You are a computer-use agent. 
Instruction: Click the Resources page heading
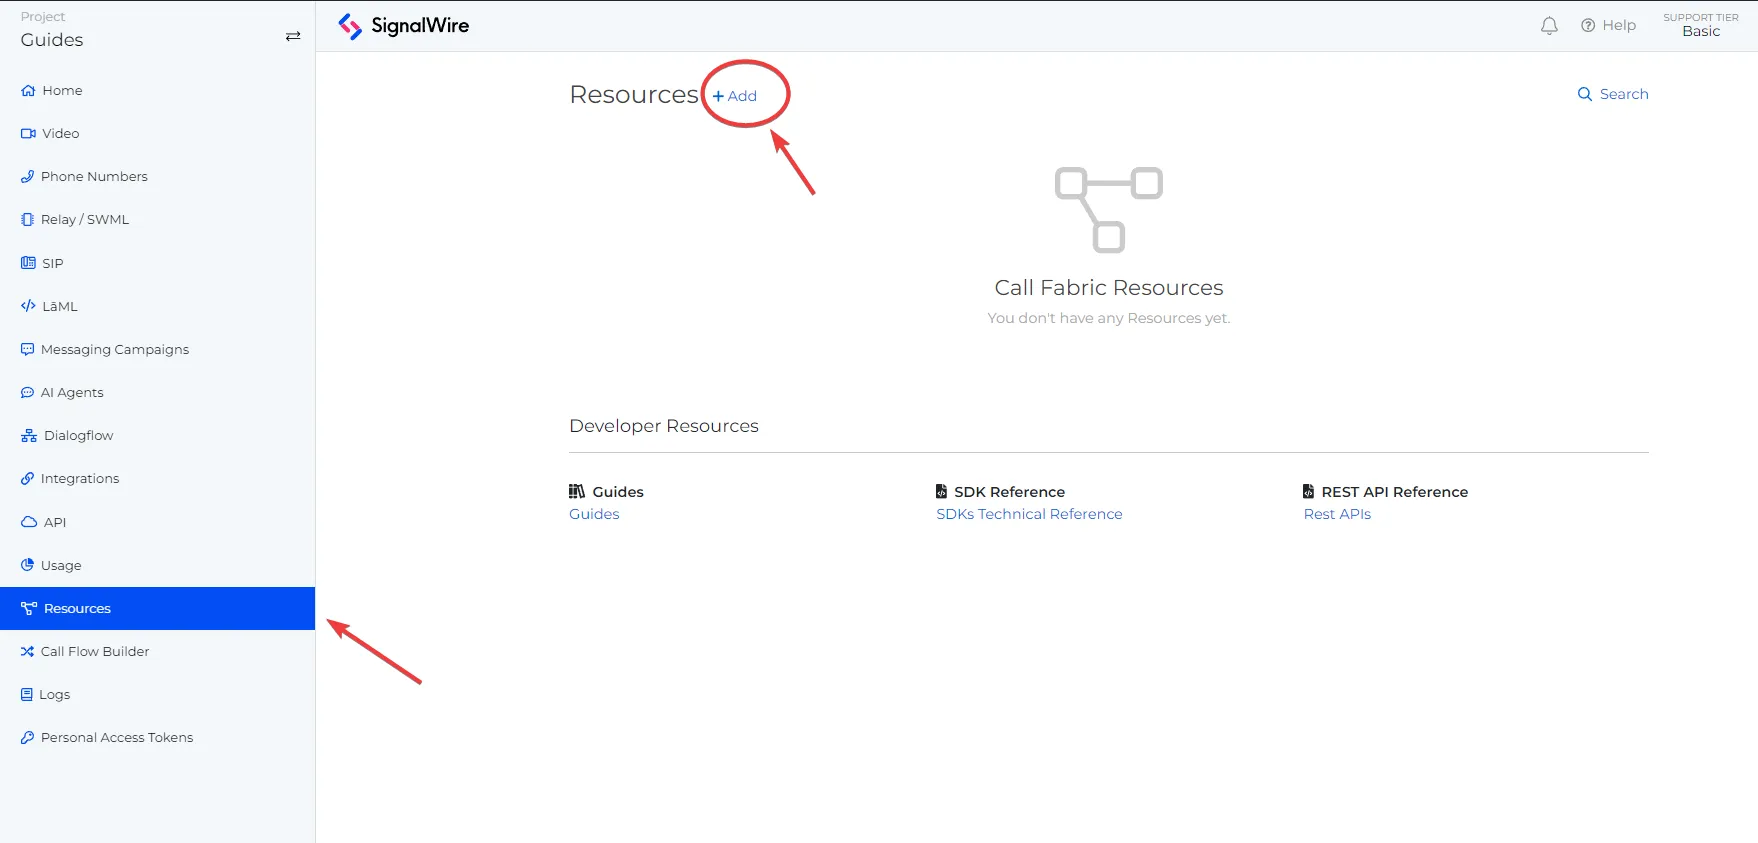tap(634, 94)
